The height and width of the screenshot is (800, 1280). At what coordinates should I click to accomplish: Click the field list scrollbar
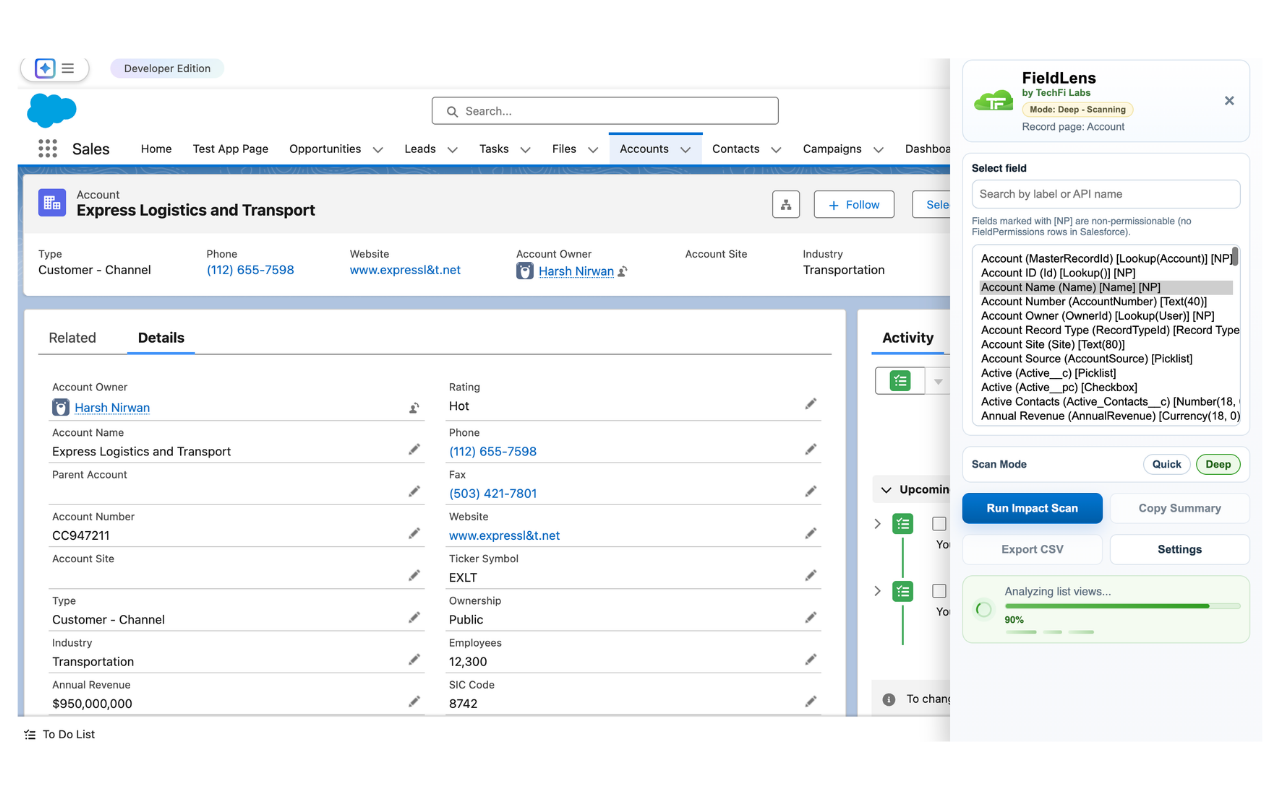(1235, 257)
